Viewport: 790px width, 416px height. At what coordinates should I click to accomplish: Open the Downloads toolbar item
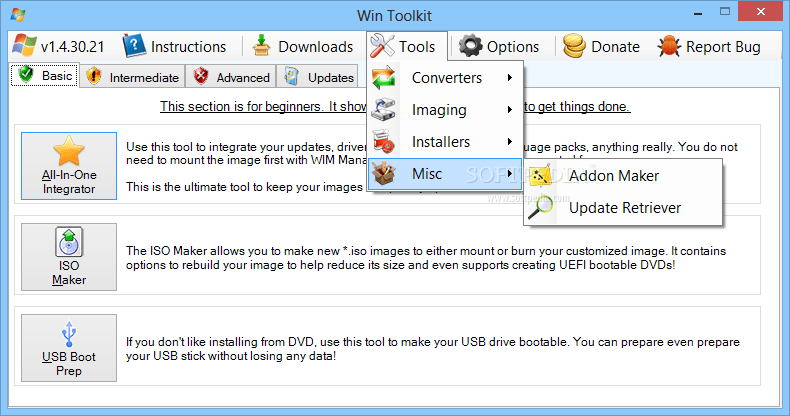[303, 46]
